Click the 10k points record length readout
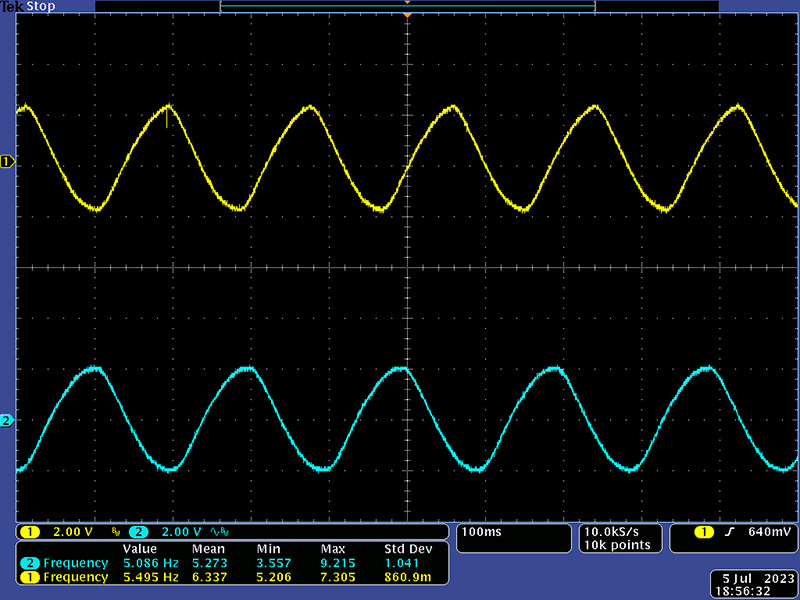Screen dimensions: 800x600 click(617, 545)
